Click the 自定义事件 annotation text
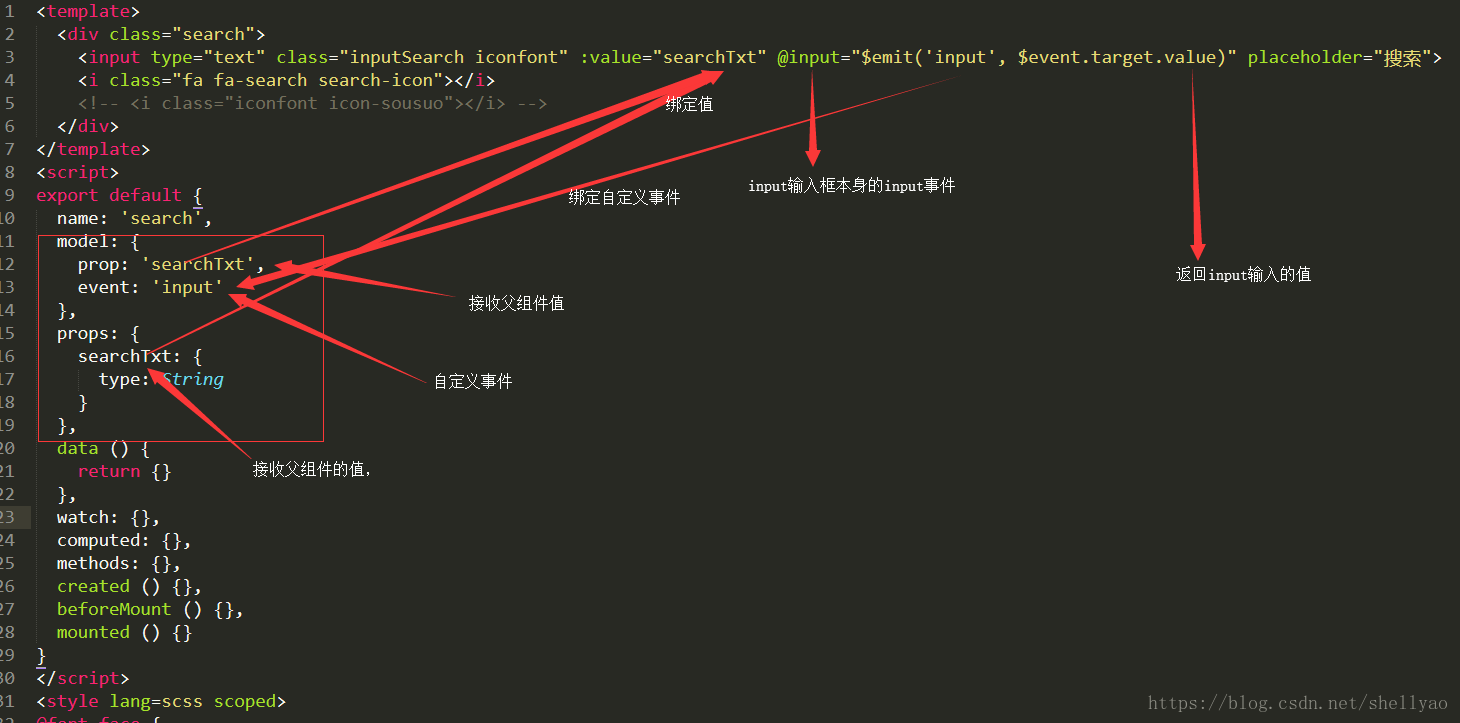Screen dimensions: 1460x723 tap(472, 381)
